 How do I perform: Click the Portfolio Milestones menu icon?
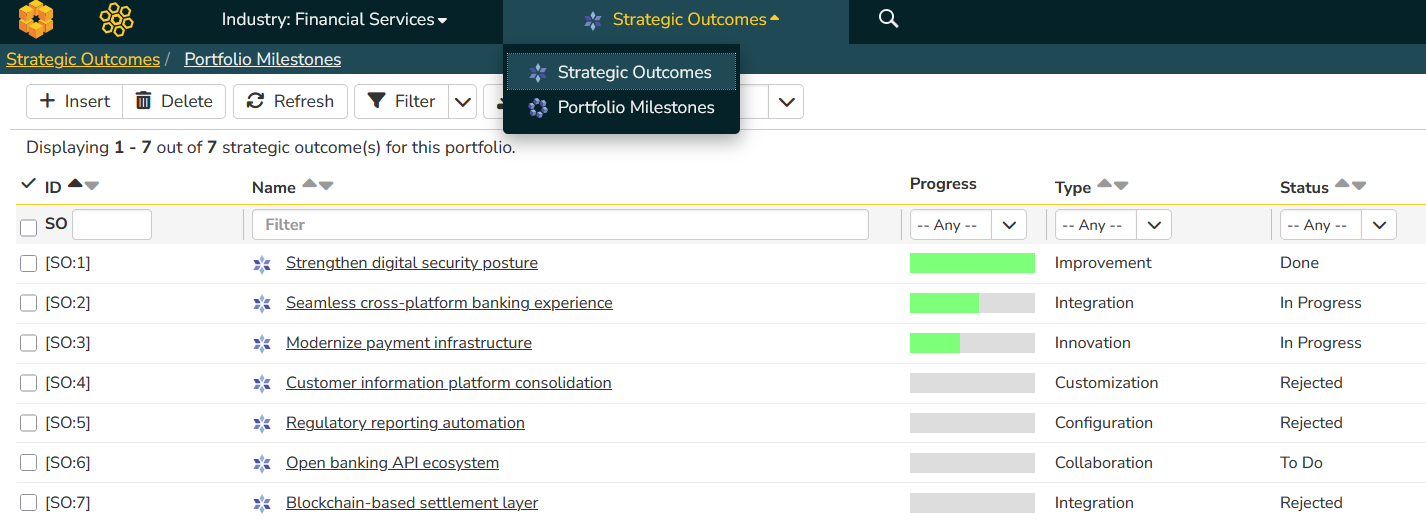pyautogui.click(x=538, y=107)
